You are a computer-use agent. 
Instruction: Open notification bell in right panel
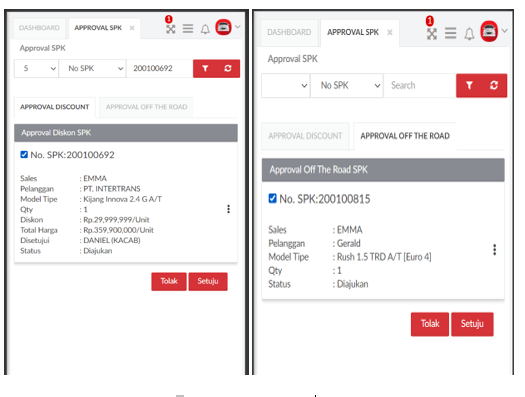coord(469,33)
